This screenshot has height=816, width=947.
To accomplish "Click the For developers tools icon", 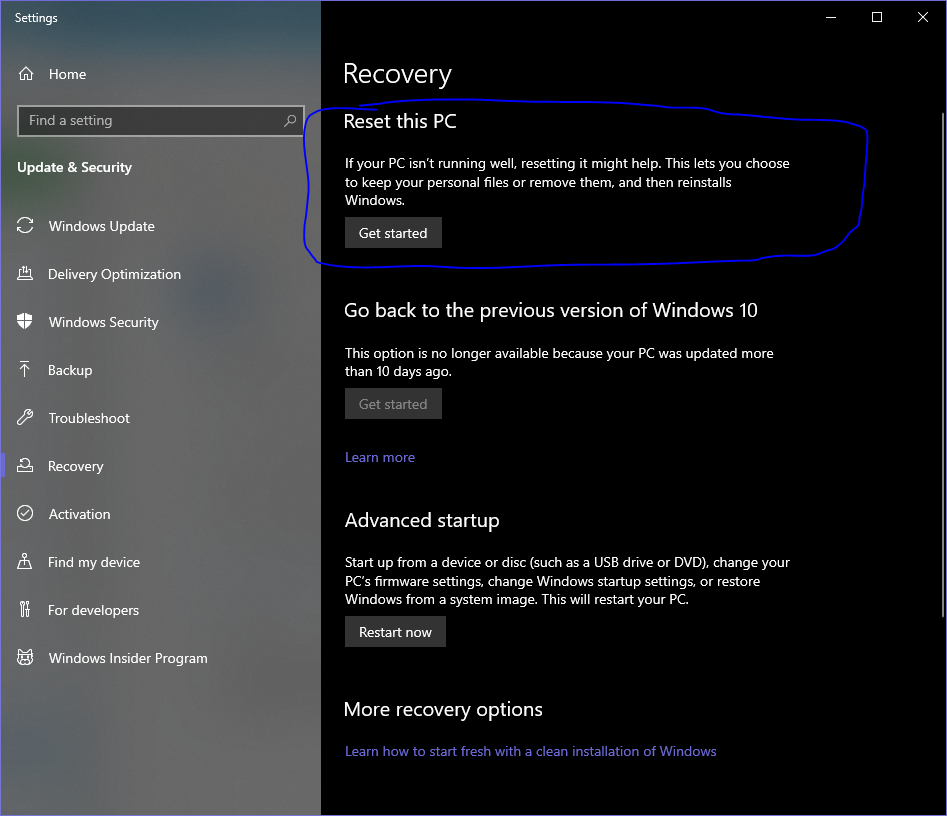I will [x=25, y=609].
